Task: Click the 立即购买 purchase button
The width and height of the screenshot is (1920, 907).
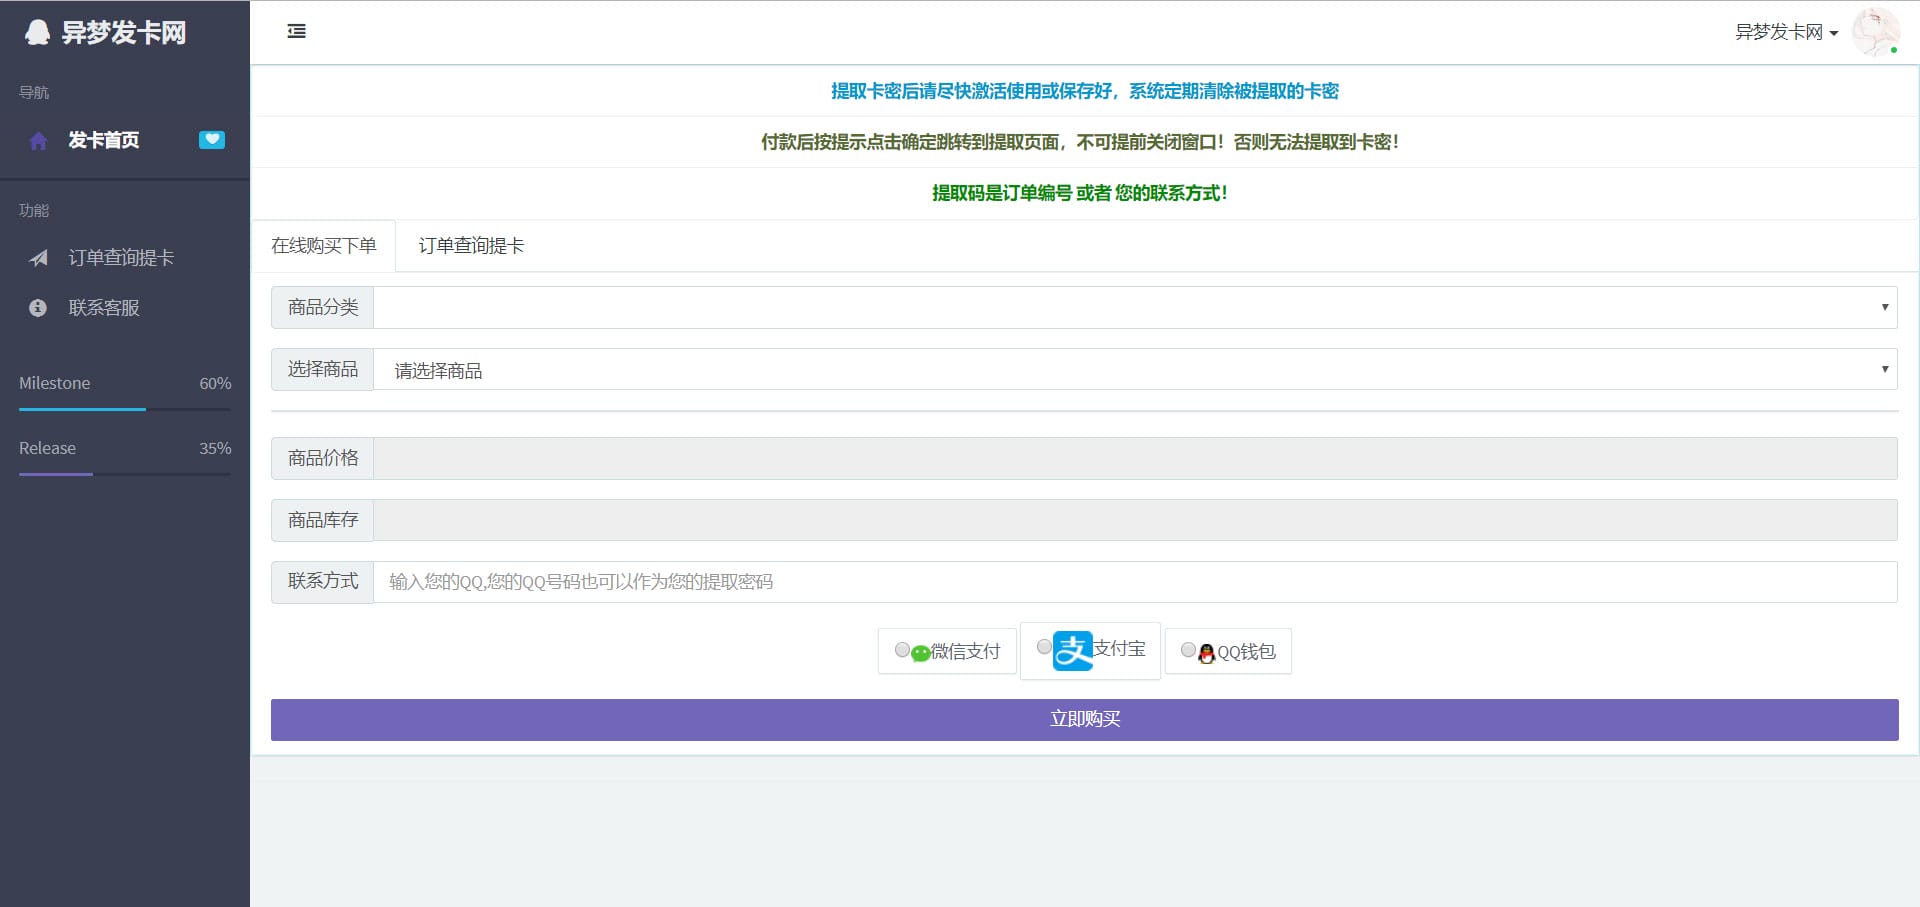Action: pyautogui.click(x=1084, y=719)
